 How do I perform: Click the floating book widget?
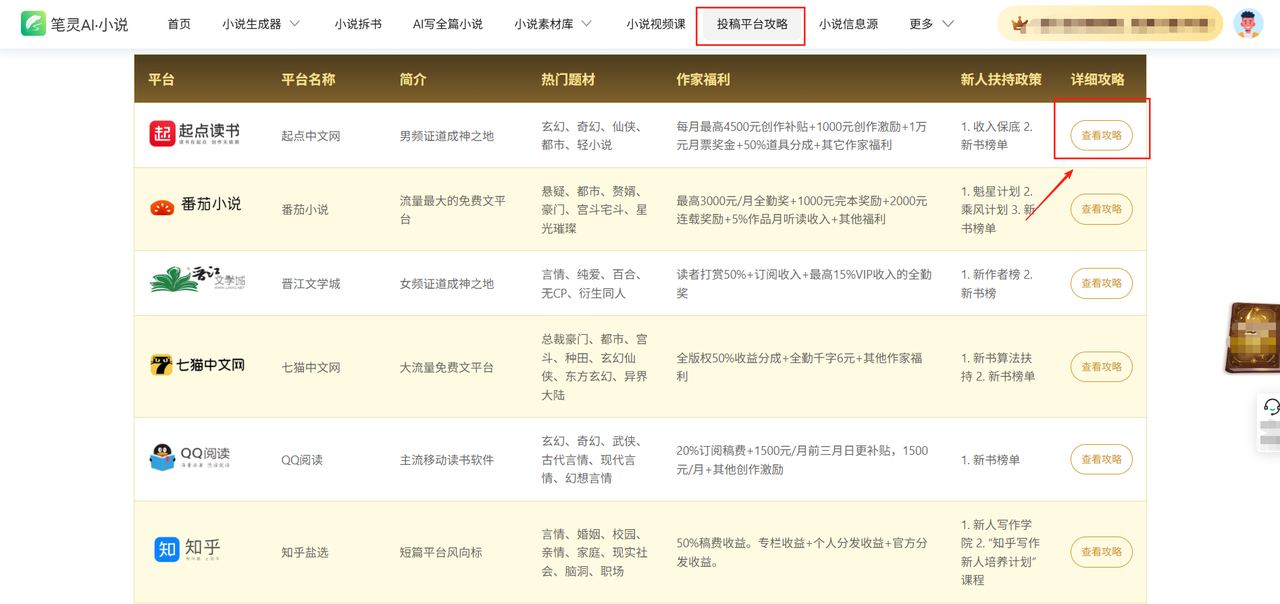click(x=1254, y=338)
